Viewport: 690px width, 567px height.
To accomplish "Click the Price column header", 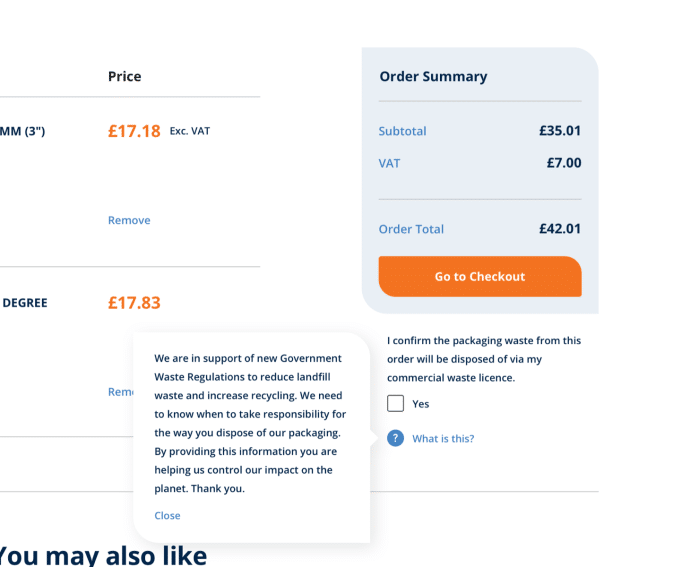I will pos(125,77).
